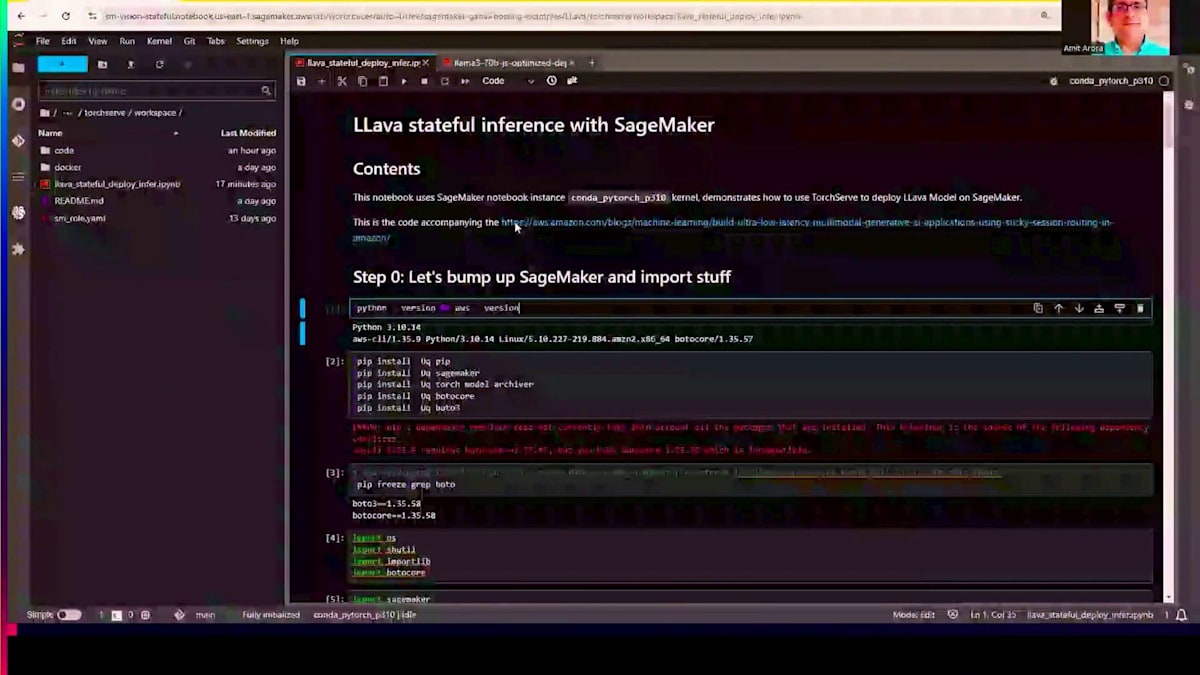Go to torchserve in the breadcrumb path
This screenshot has height=675, width=1200.
[104, 113]
